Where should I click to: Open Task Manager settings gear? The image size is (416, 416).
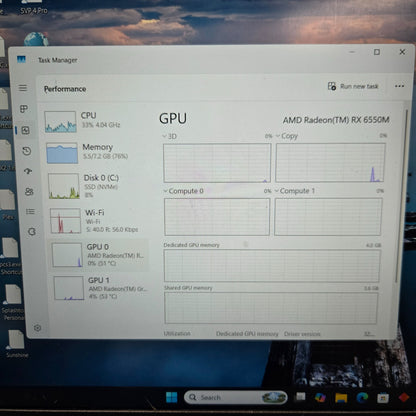[x=38, y=328]
